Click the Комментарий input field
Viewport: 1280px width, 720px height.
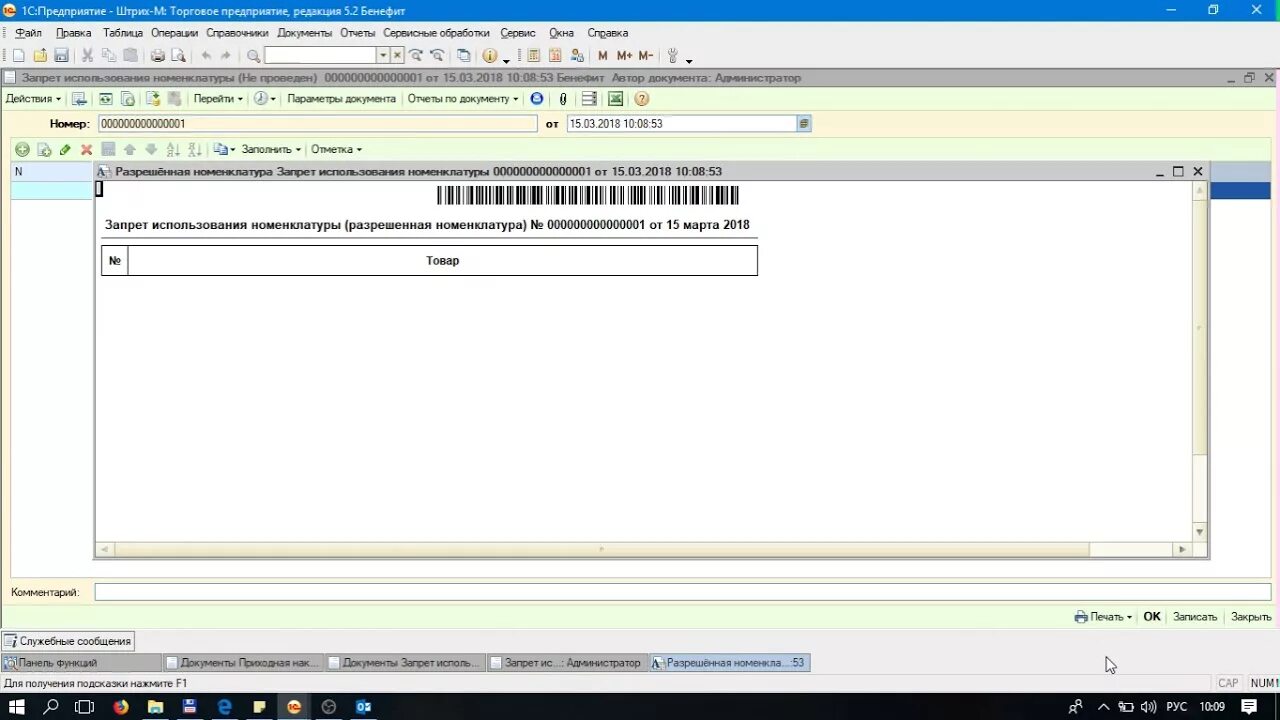(683, 592)
